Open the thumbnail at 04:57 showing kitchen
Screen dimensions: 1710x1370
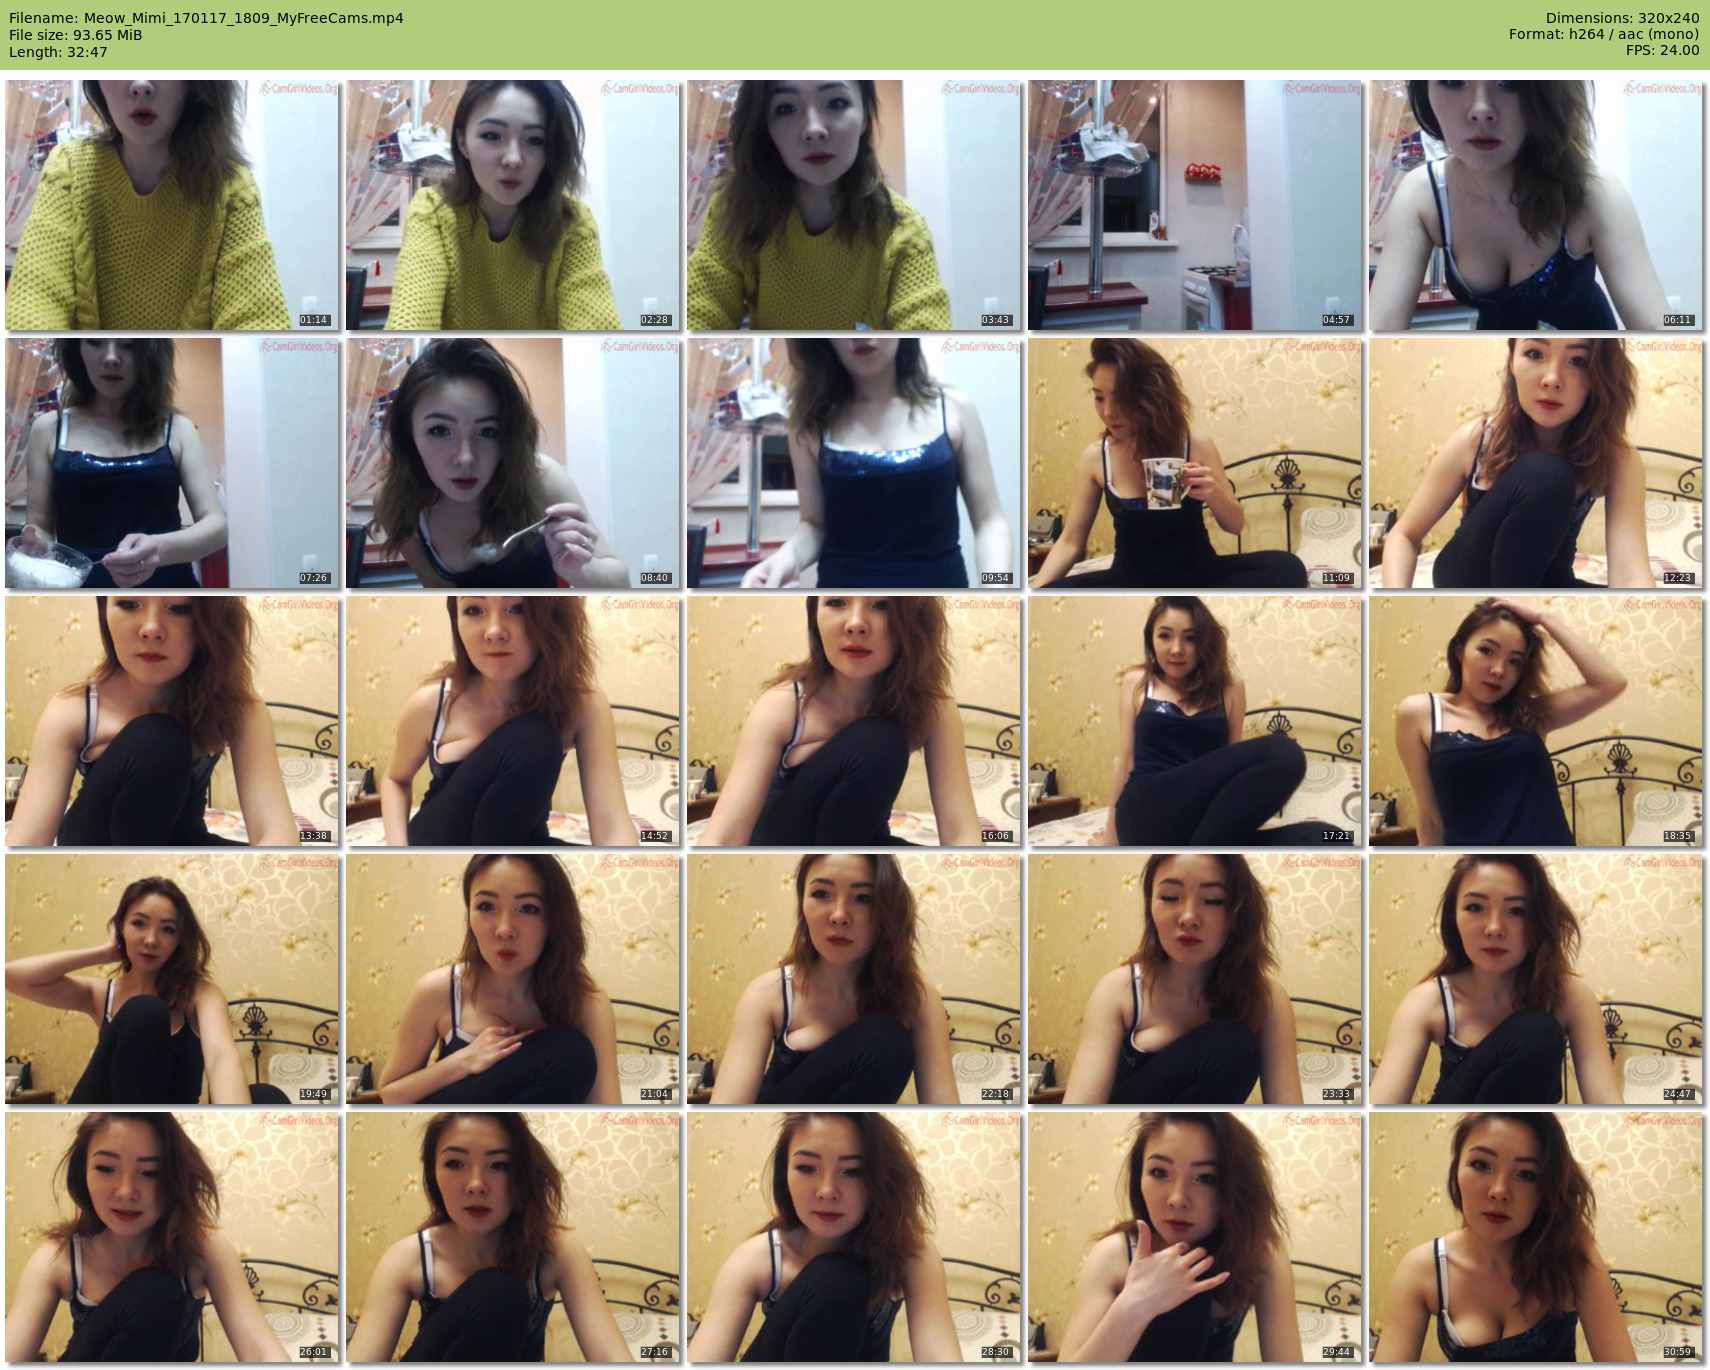[x=1195, y=205]
